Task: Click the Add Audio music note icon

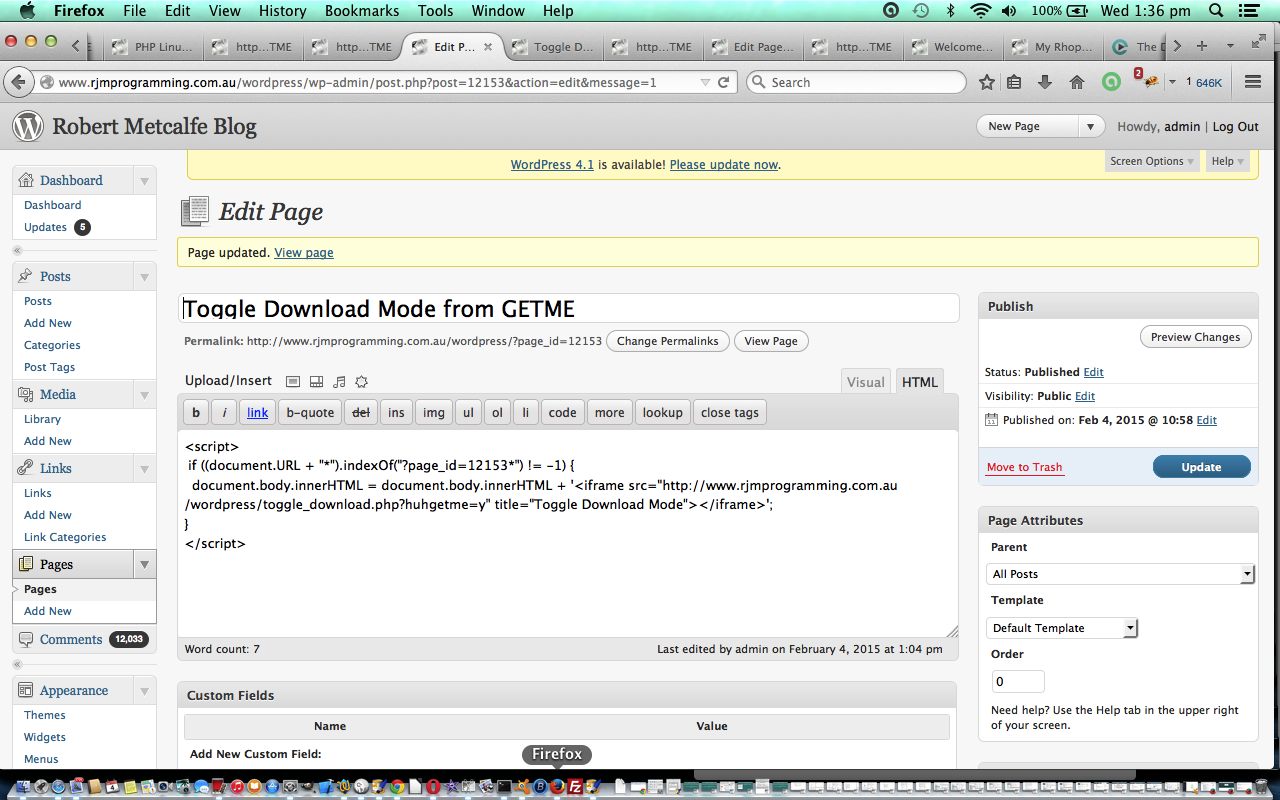Action: [339, 381]
